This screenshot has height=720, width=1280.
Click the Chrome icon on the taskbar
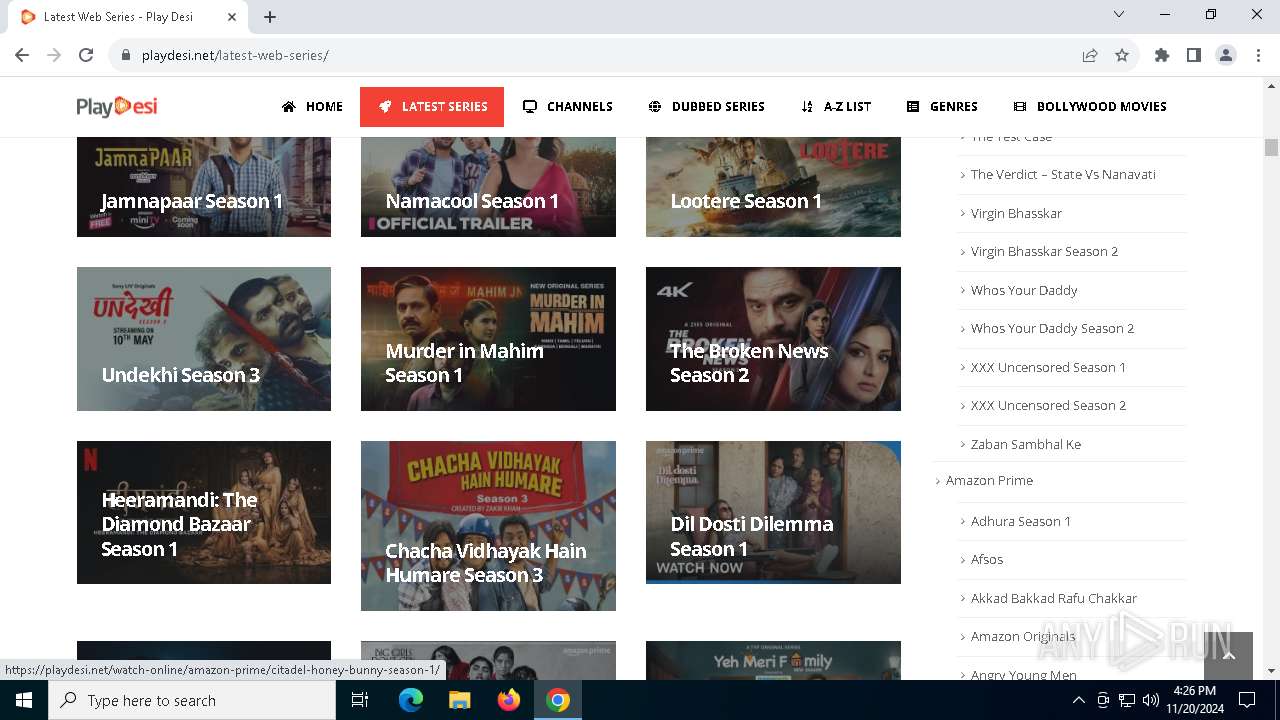pos(558,700)
